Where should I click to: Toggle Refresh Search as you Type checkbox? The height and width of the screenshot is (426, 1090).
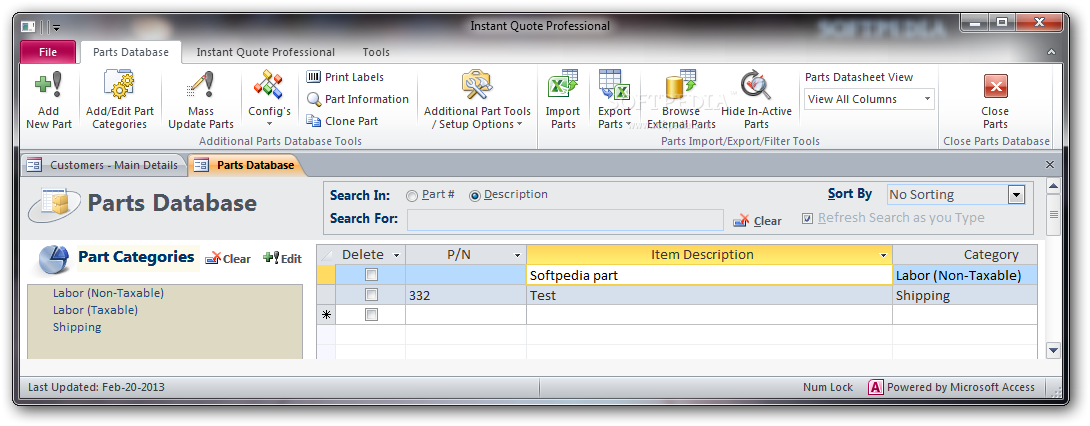click(807, 218)
